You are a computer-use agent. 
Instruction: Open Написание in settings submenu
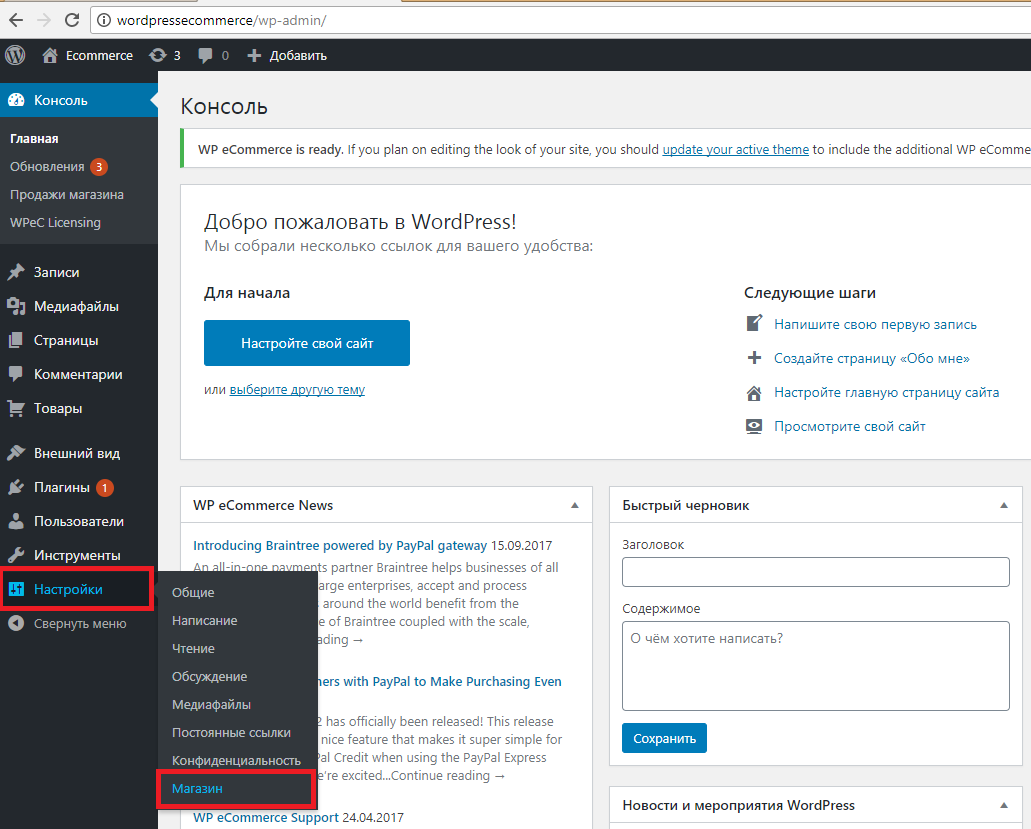pyautogui.click(x=204, y=621)
